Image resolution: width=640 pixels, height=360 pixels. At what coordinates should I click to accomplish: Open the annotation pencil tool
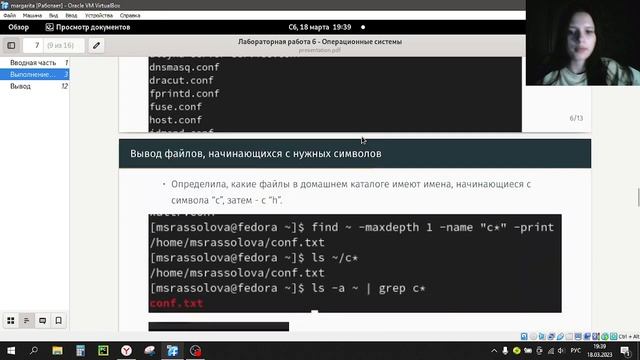[x=96, y=45]
